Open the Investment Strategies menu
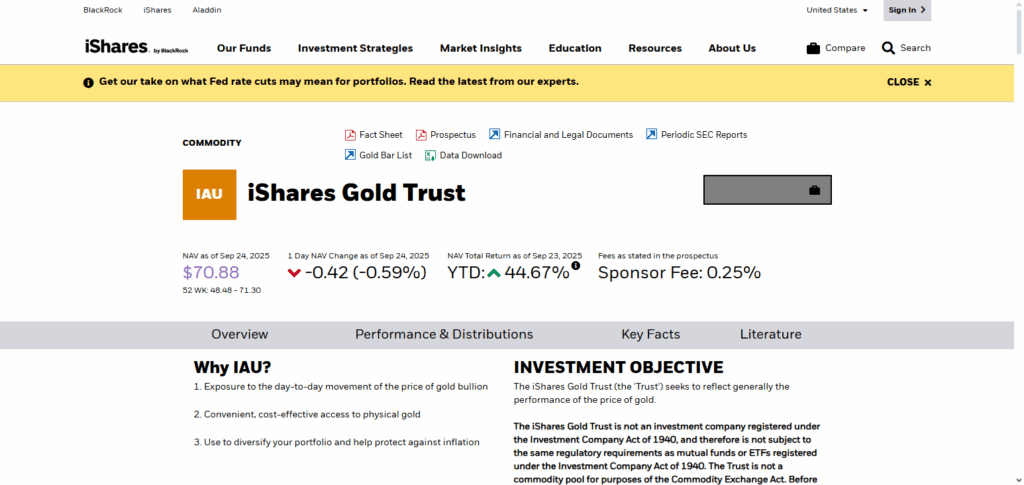Image resolution: width=1024 pixels, height=485 pixels. tap(355, 48)
